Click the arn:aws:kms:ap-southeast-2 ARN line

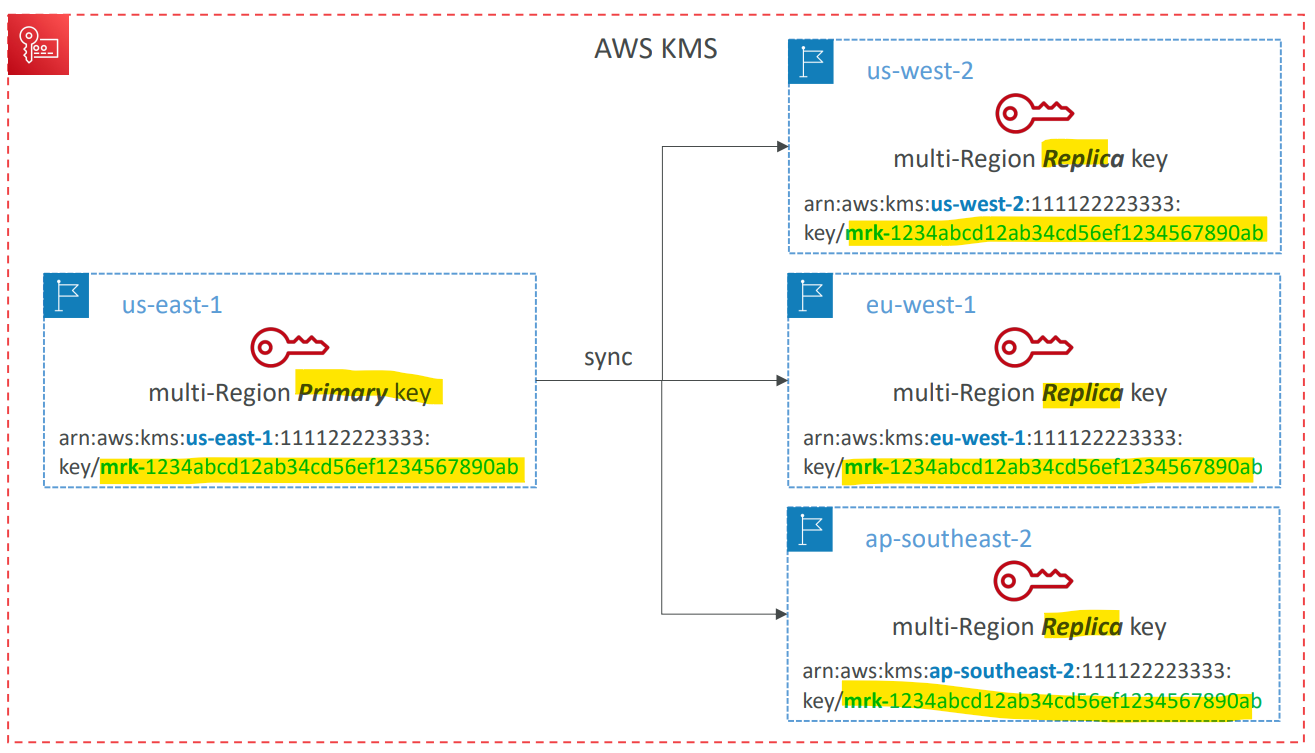coord(1017,671)
